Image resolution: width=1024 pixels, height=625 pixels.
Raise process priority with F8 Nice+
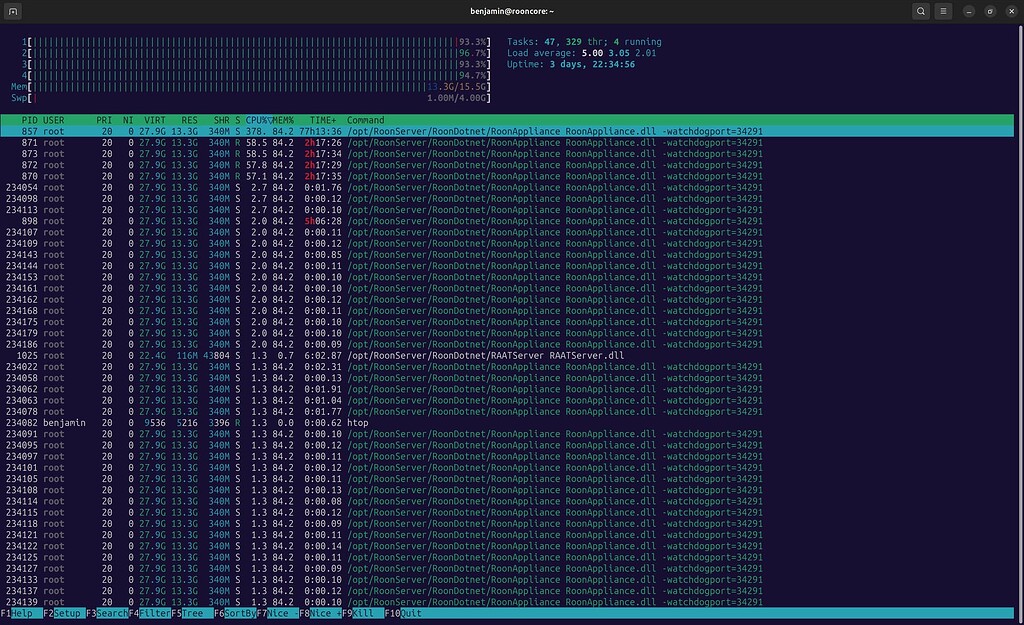point(318,613)
